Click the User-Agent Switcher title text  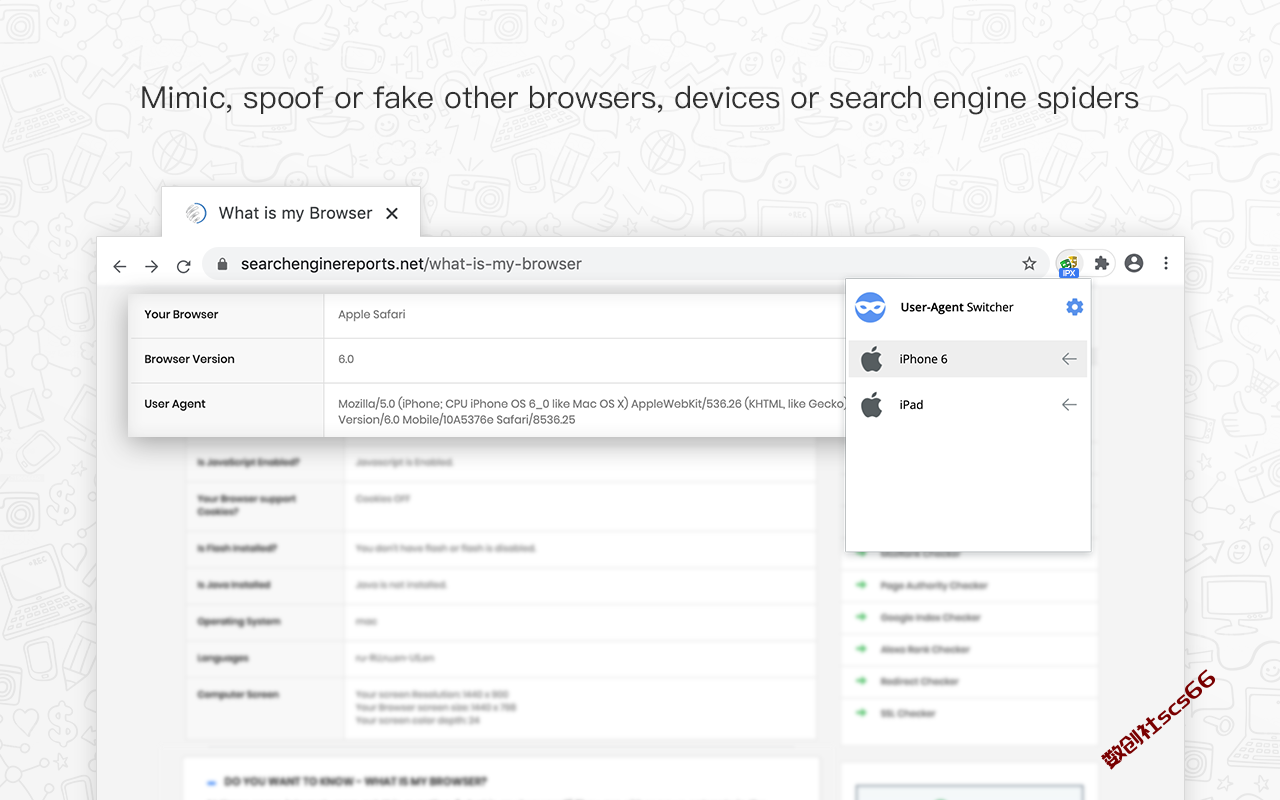click(x=957, y=307)
